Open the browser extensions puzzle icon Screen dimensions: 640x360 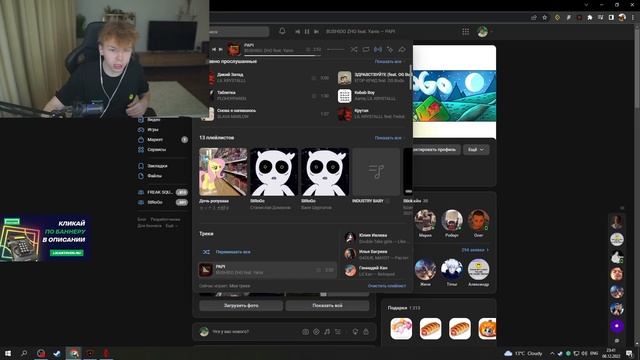pos(589,18)
